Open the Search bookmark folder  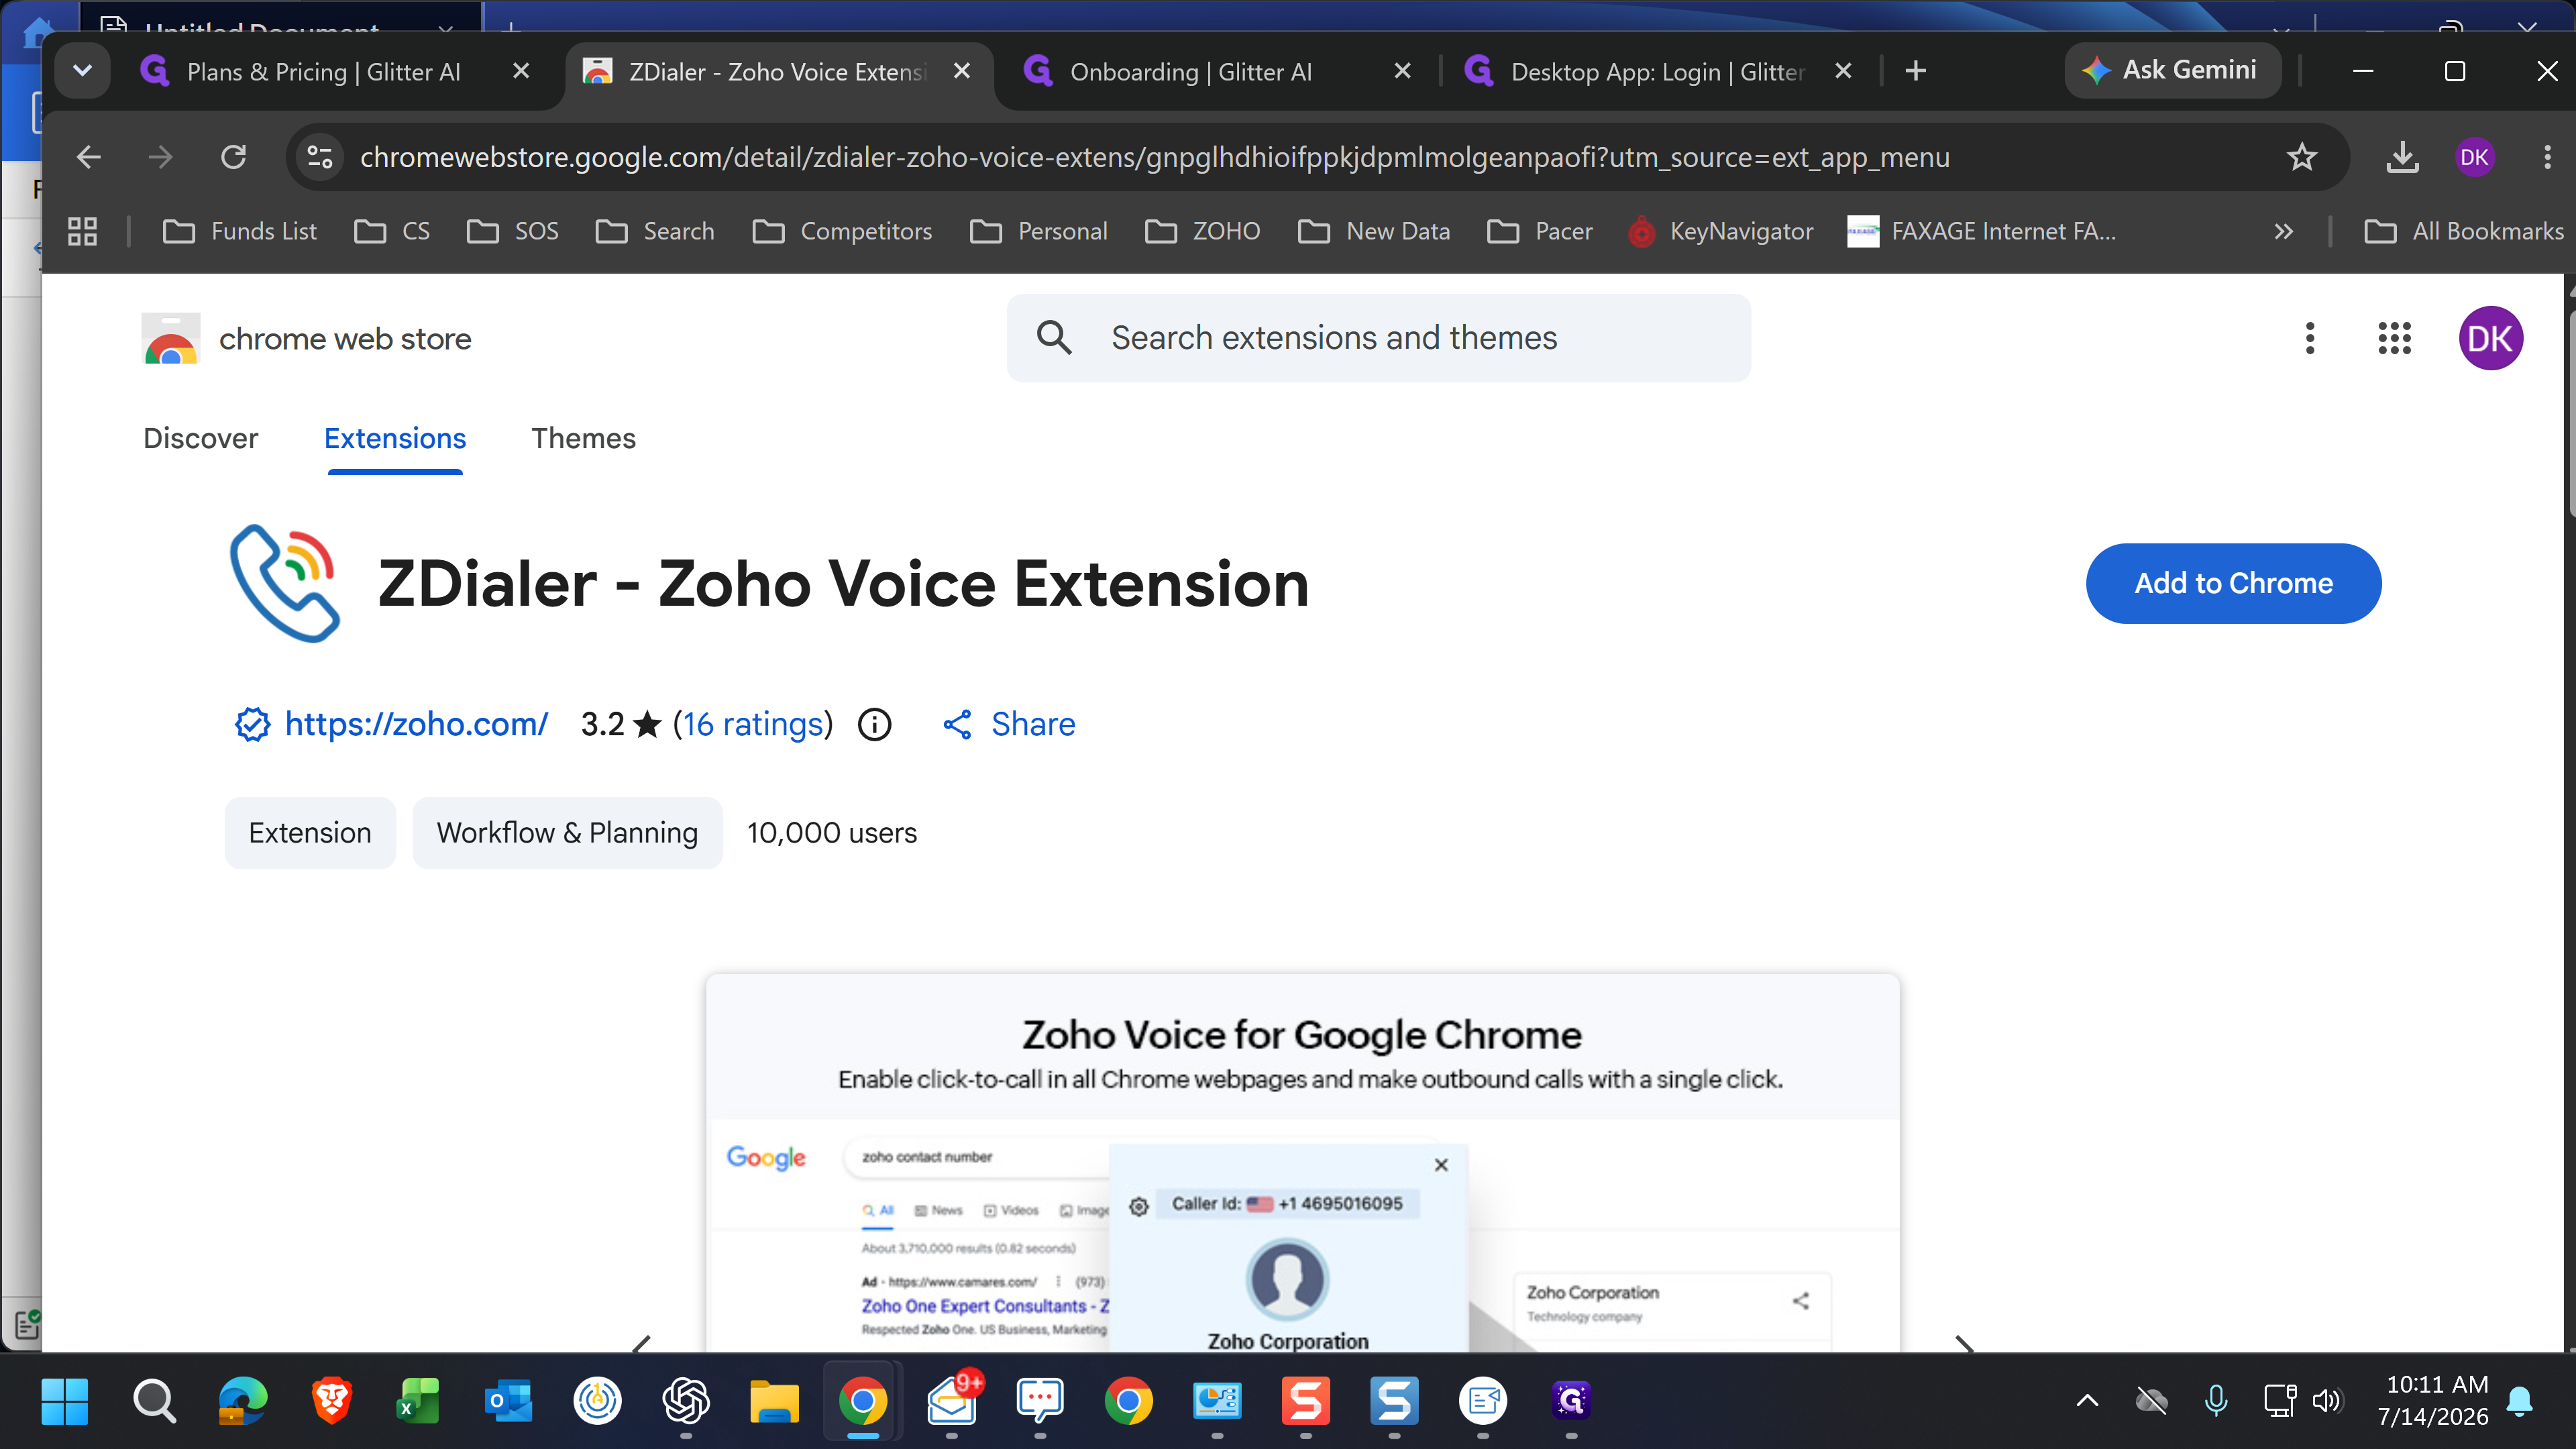click(655, 231)
